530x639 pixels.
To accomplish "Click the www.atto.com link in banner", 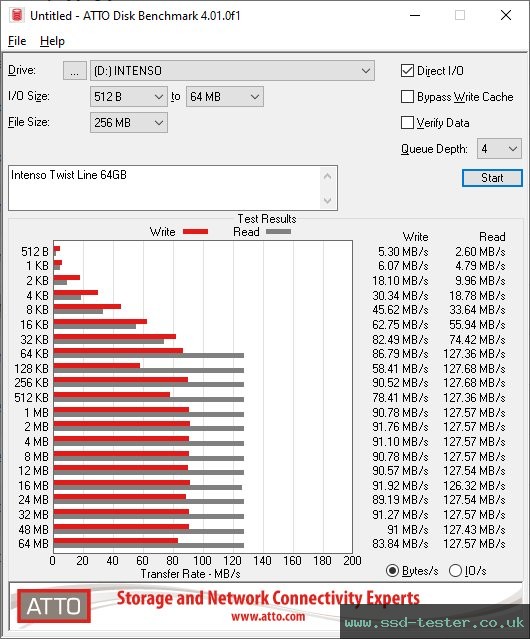I will click(268, 617).
